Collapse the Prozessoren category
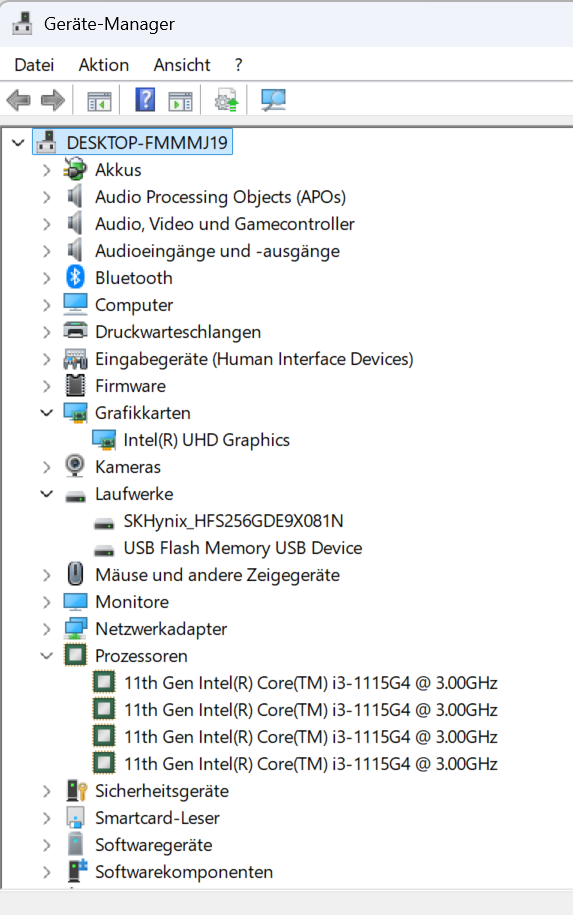Image resolution: width=573 pixels, height=915 pixels. pyautogui.click(x=47, y=655)
